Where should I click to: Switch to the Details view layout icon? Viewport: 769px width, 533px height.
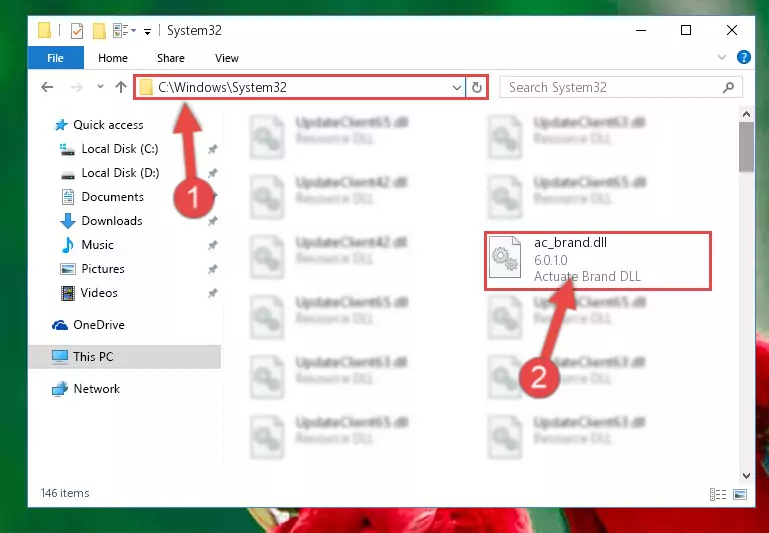coord(718,494)
